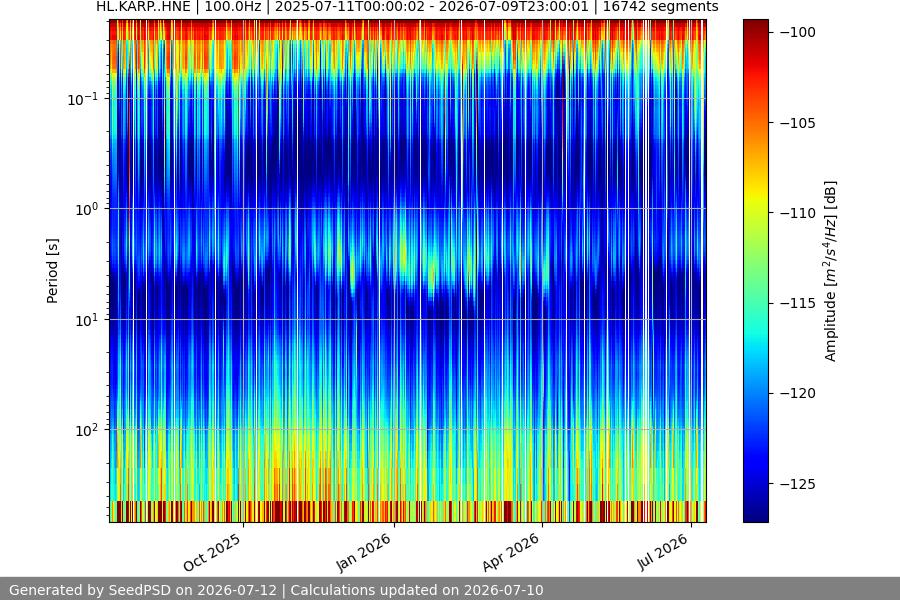Image resolution: width=900 pixels, height=600 pixels.
Task: Click the 10⁻¹ period tick label
Action: (82, 99)
